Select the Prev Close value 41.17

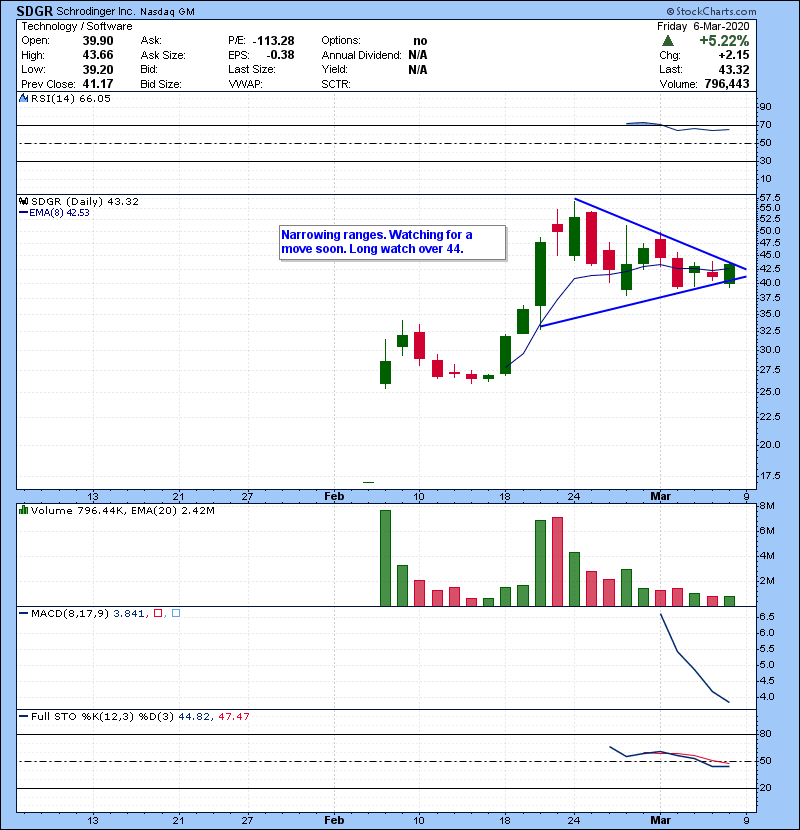[x=98, y=84]
